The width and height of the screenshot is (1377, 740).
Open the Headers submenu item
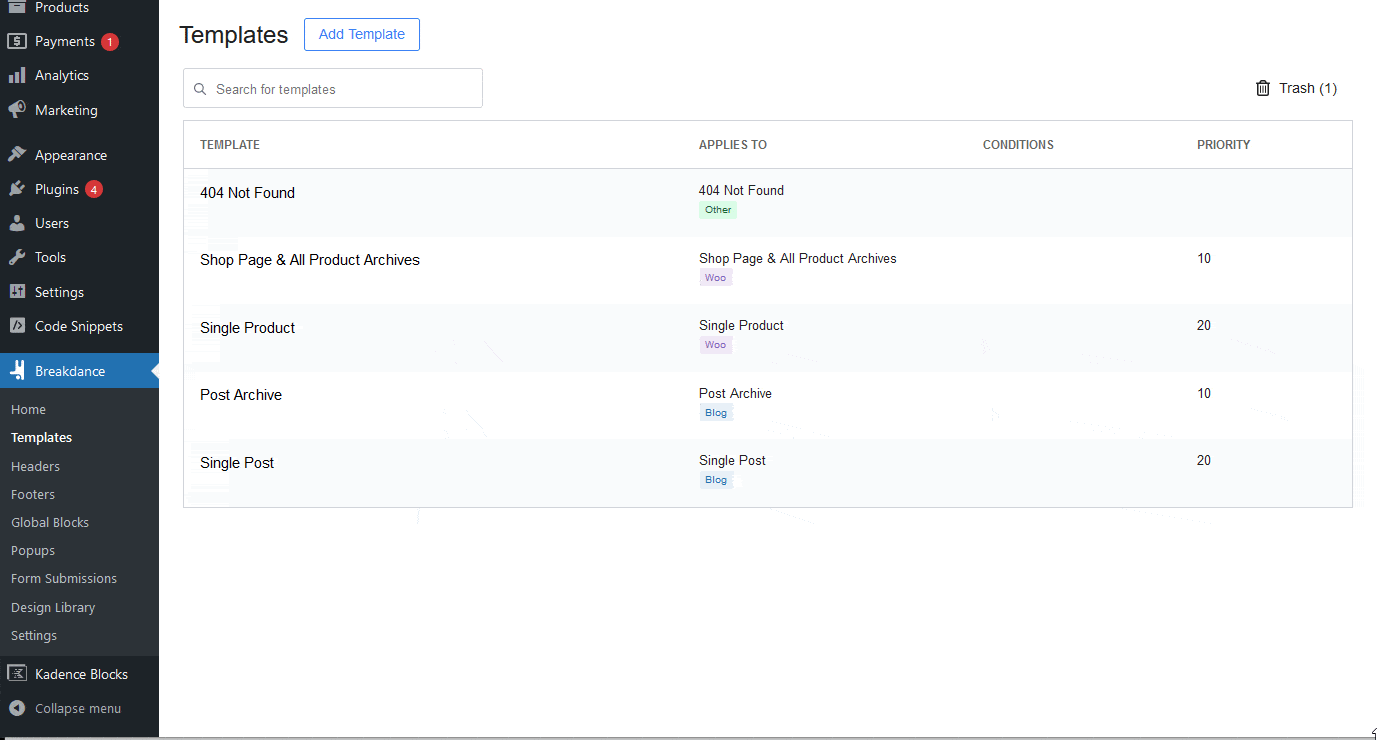pos(35,466)
